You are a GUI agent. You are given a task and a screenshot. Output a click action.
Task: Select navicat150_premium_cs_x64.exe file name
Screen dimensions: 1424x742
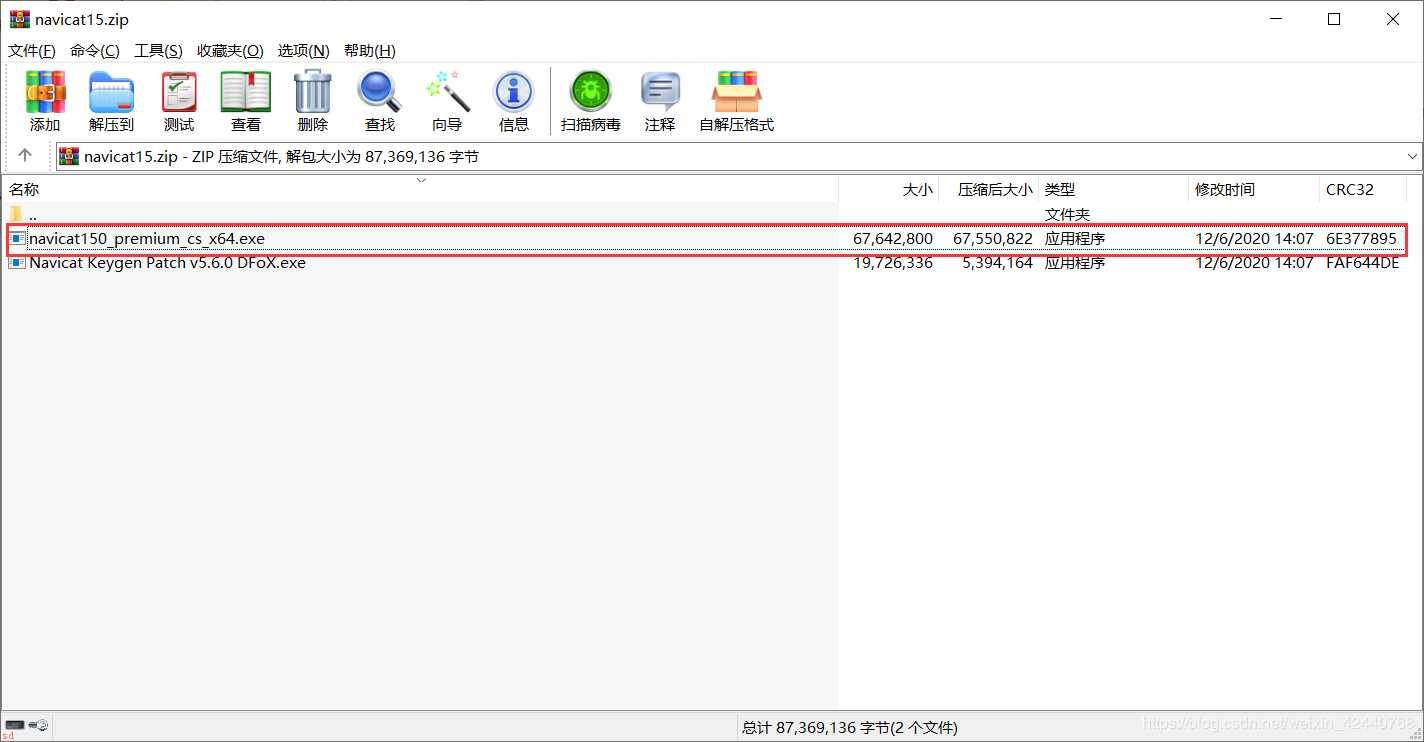click(147, 239)
